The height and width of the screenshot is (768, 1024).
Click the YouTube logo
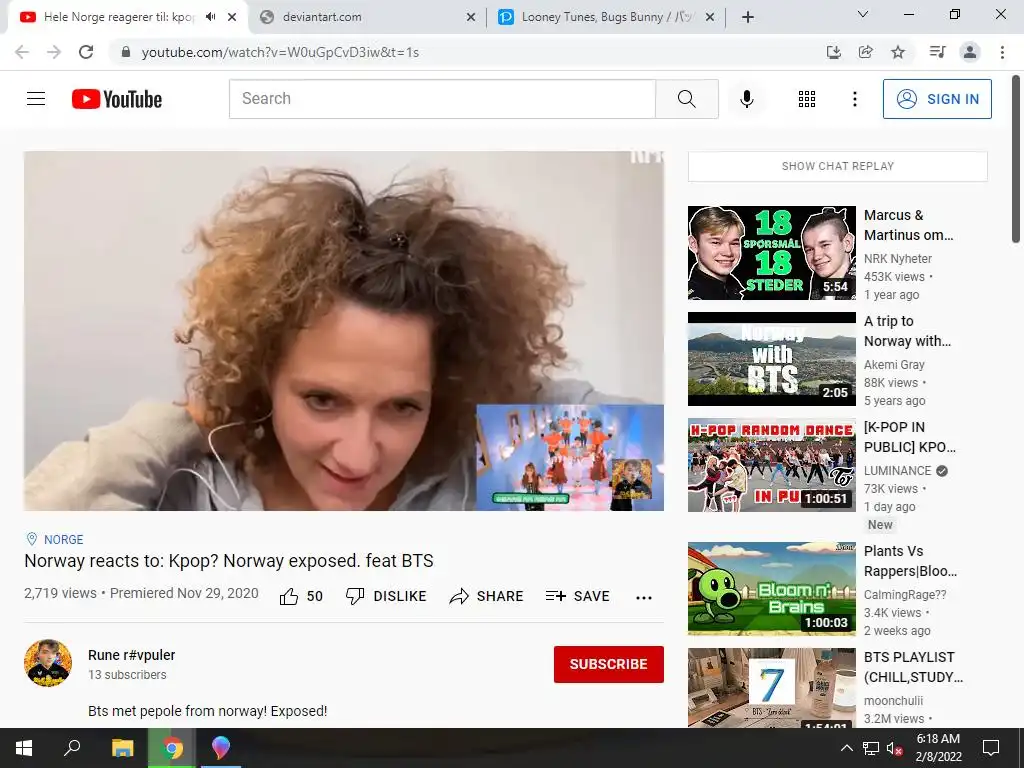point(117,99)
